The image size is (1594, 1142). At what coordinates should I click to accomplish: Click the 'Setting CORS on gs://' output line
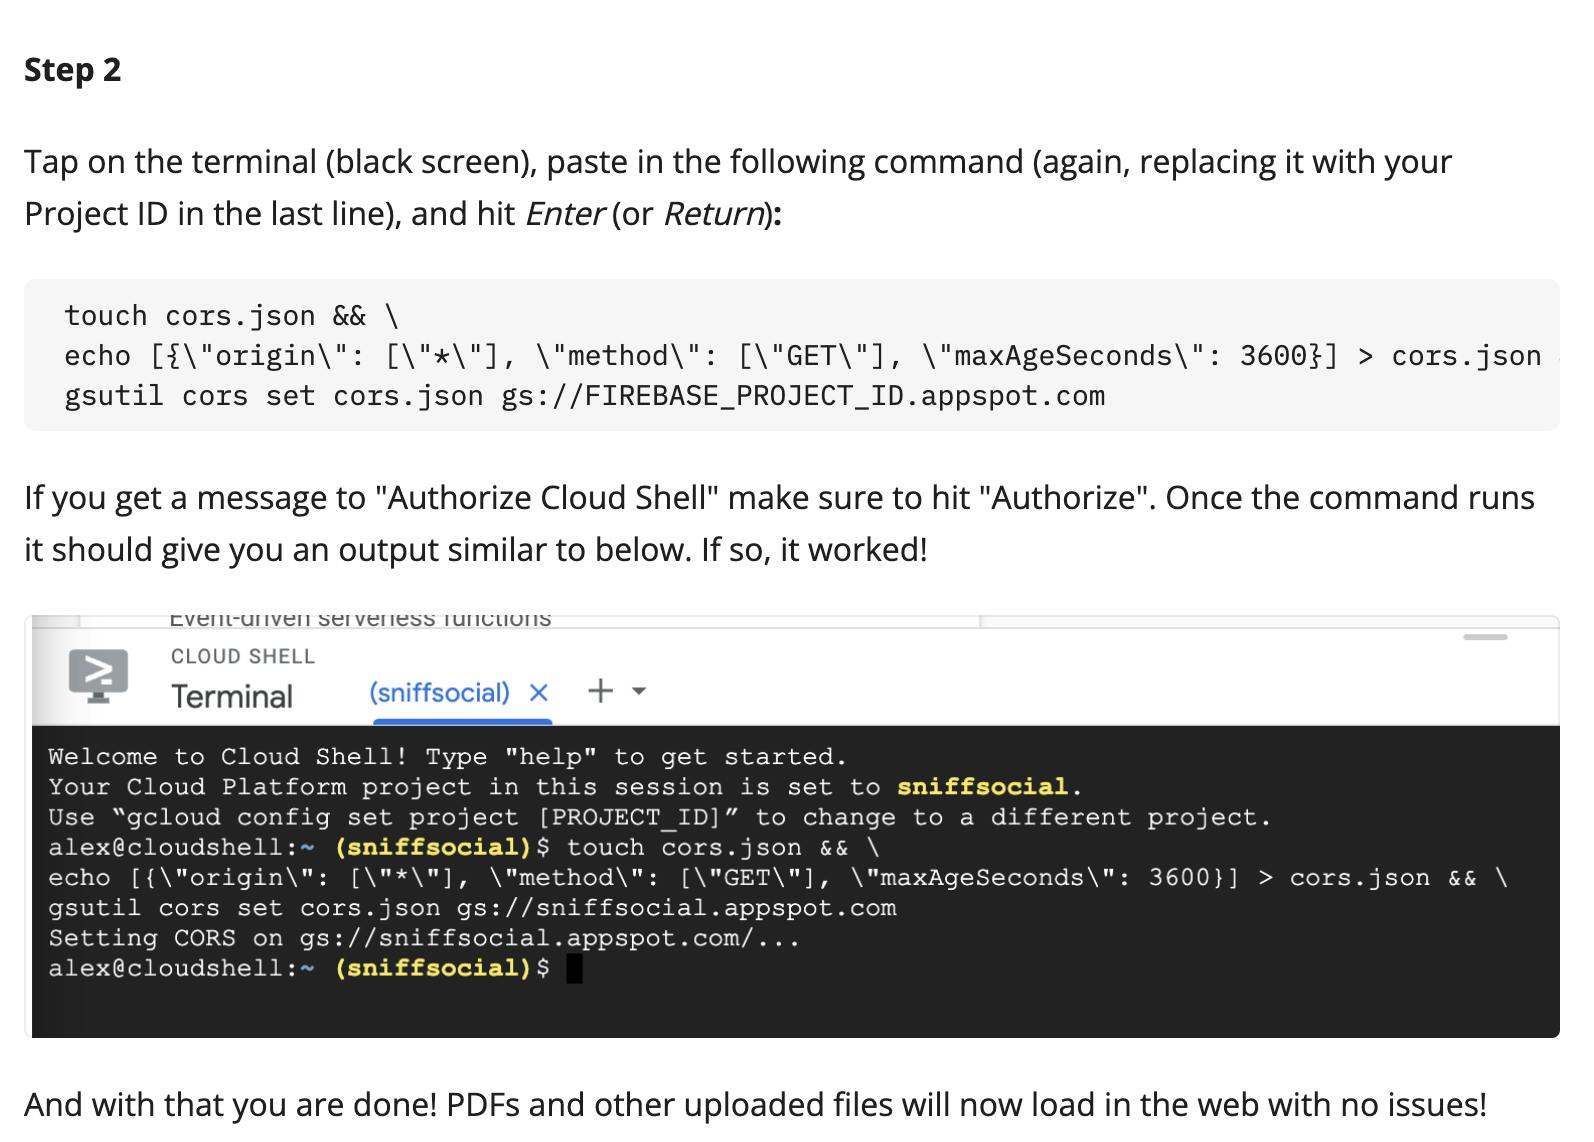point(424,938)
